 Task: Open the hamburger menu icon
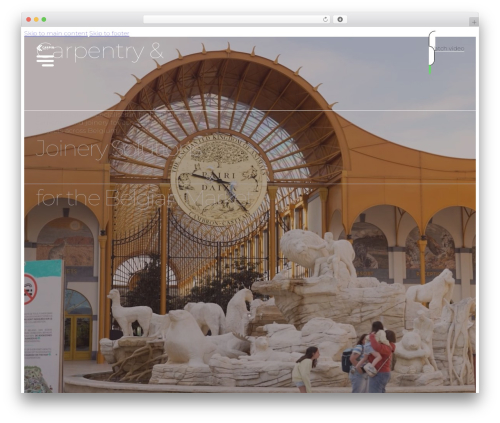(x=45, y=61)
